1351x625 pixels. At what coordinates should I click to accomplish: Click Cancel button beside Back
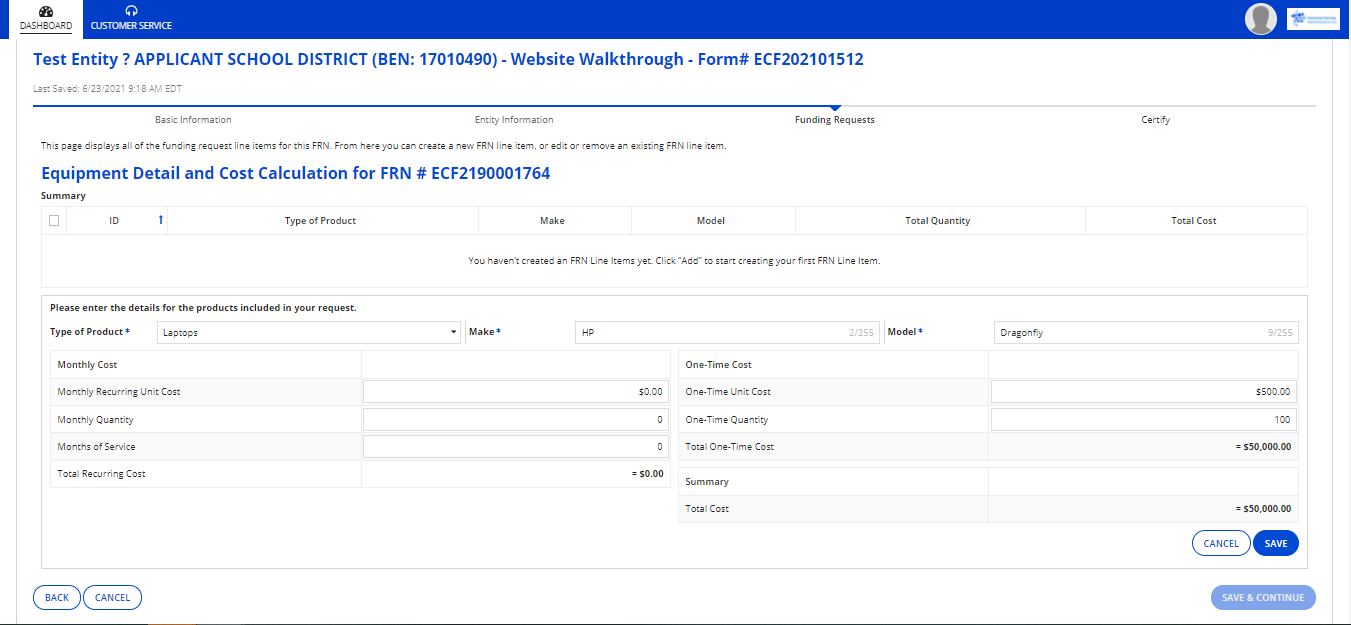112,597
